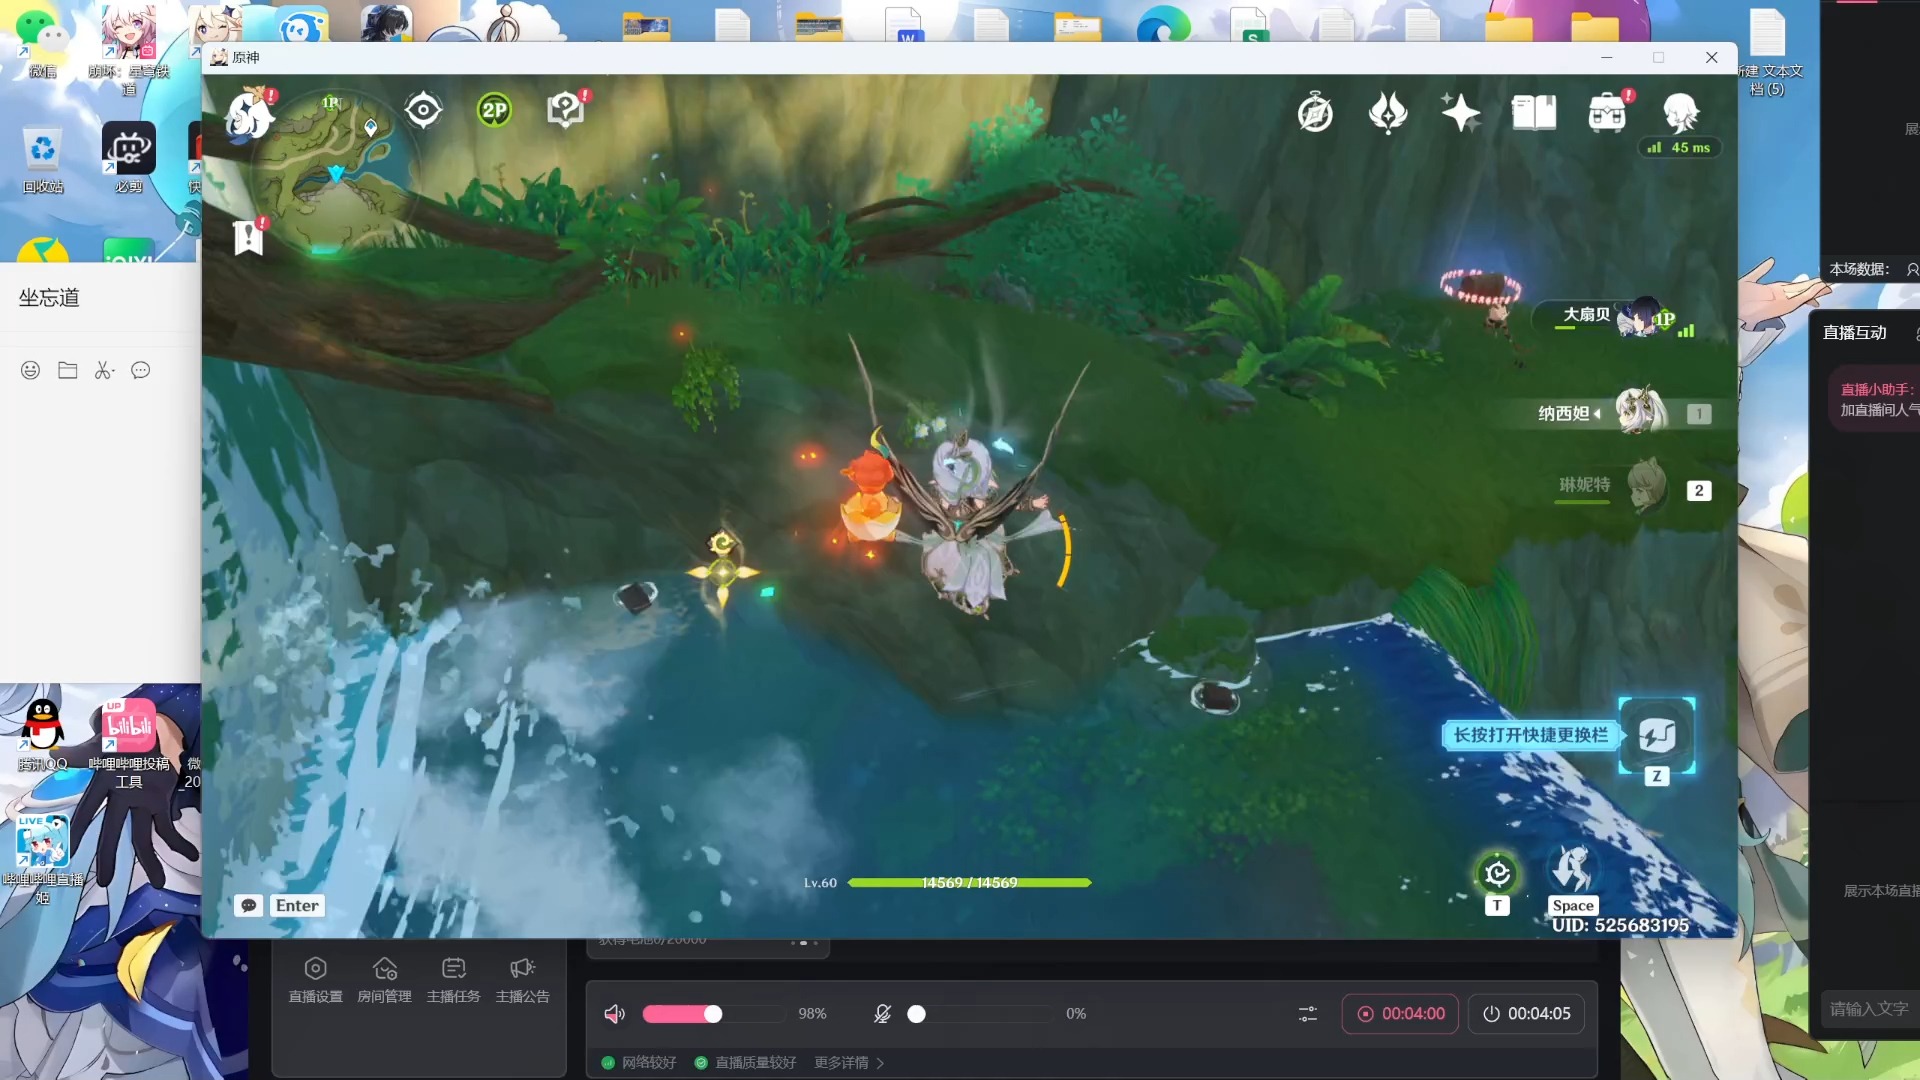
Task: Click the quick-swap gadget icon labeled Z
Action: point(1657,736)
